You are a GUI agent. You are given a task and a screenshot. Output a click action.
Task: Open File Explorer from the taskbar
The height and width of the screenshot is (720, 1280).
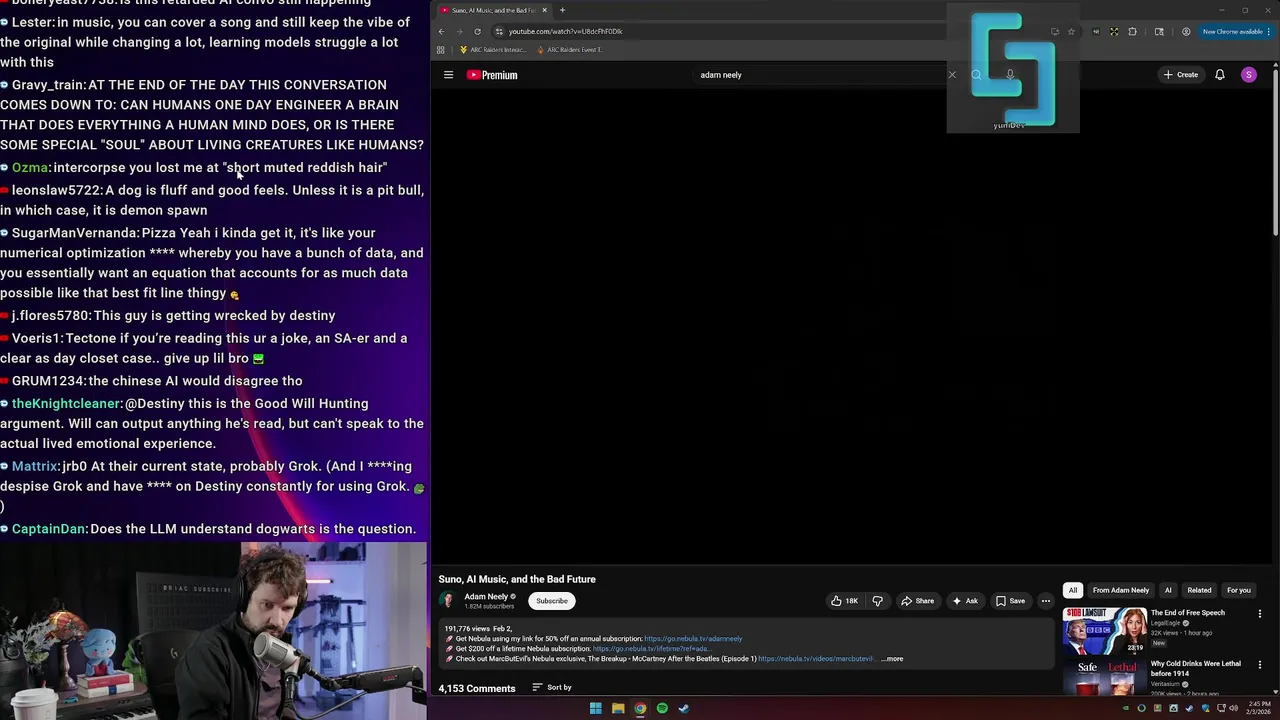[x=618, y=708]
